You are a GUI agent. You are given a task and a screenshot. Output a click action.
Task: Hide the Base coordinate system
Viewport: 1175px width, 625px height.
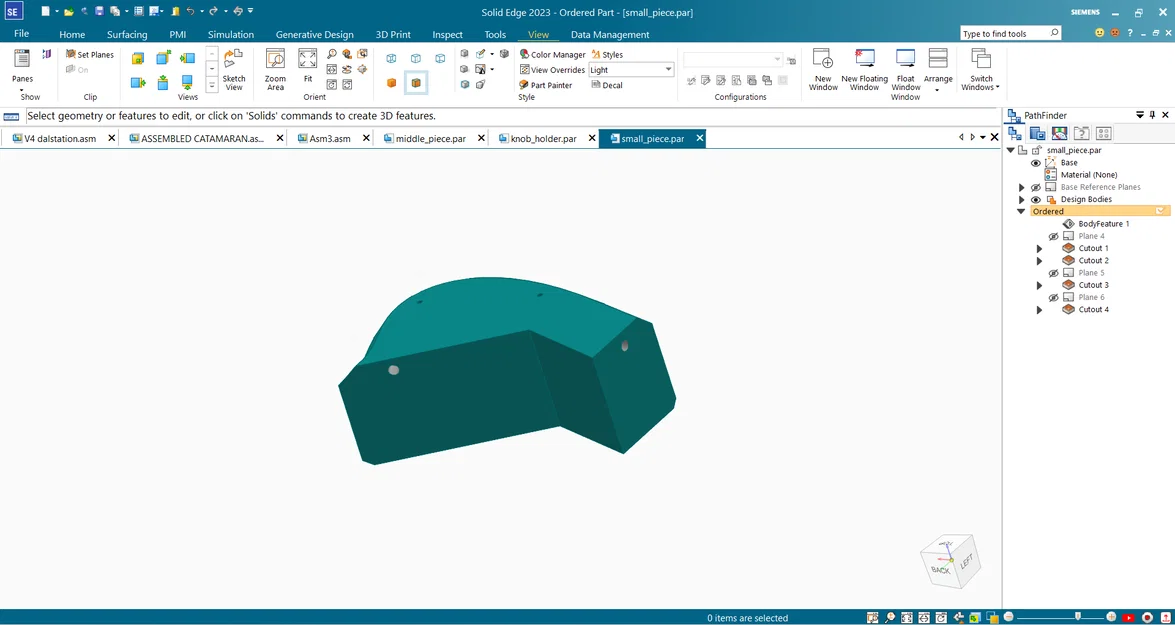point(1036,163)
